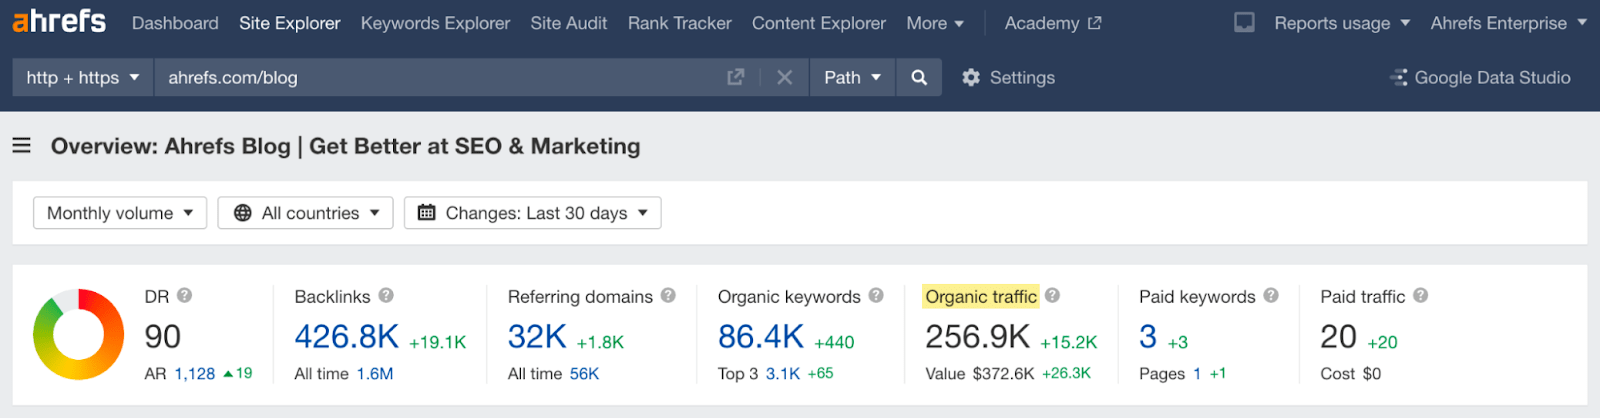The height and width of the screenshot is (419, 1600).
Task: Open the hamburger sidebar menu
Action: point(22,146)
